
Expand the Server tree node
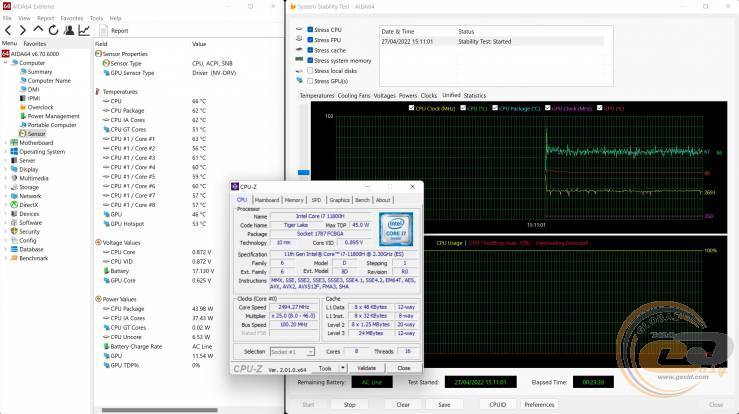[6, 161]
